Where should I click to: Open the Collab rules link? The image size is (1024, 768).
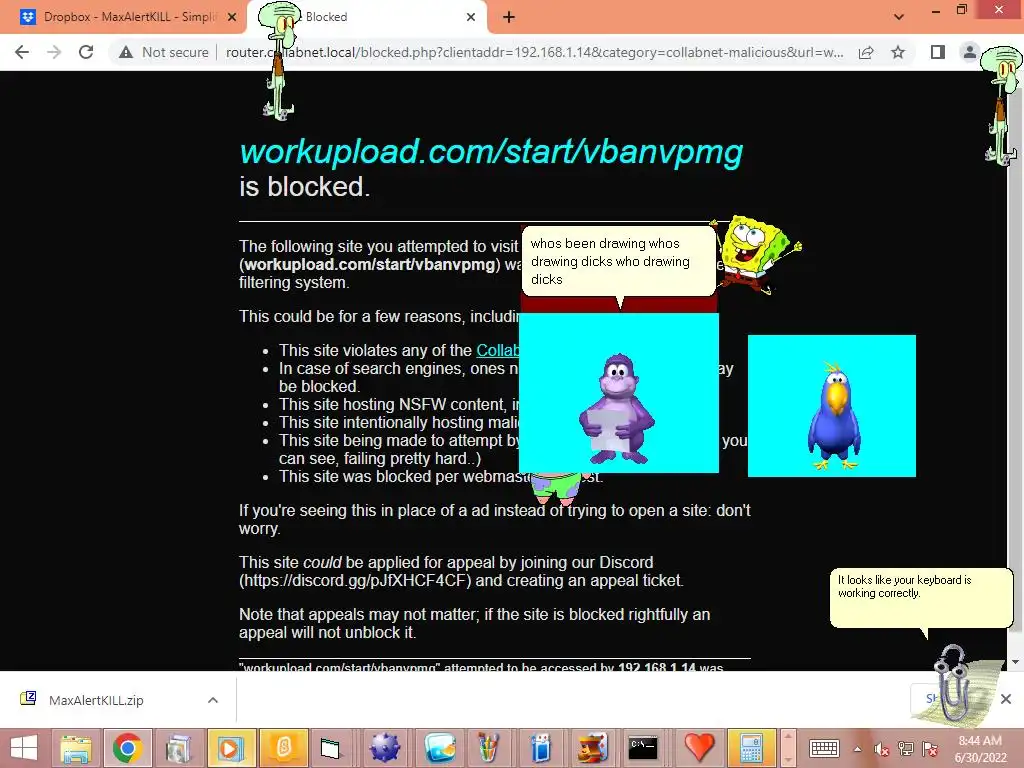tap(498, 350)
